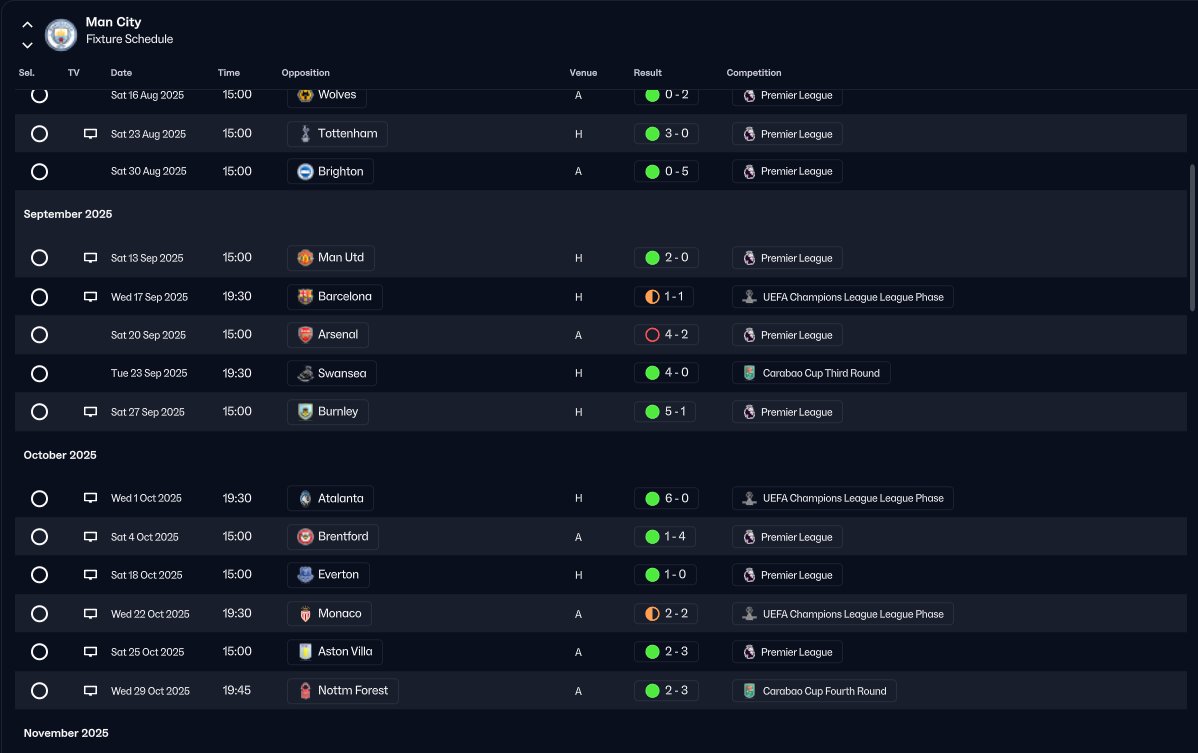This screenshot has width=1198, height=753.
Task: Click the TV broadcast icon on Atalanta row
Action: click(x=90, y=498)
